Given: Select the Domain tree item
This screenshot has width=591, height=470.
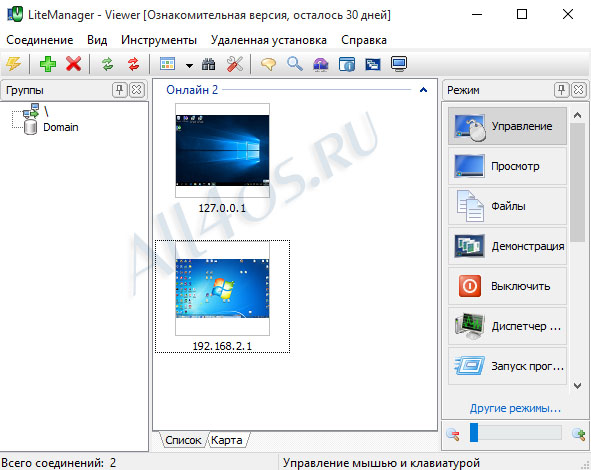Looking at the screenshot, I should 61,127.
